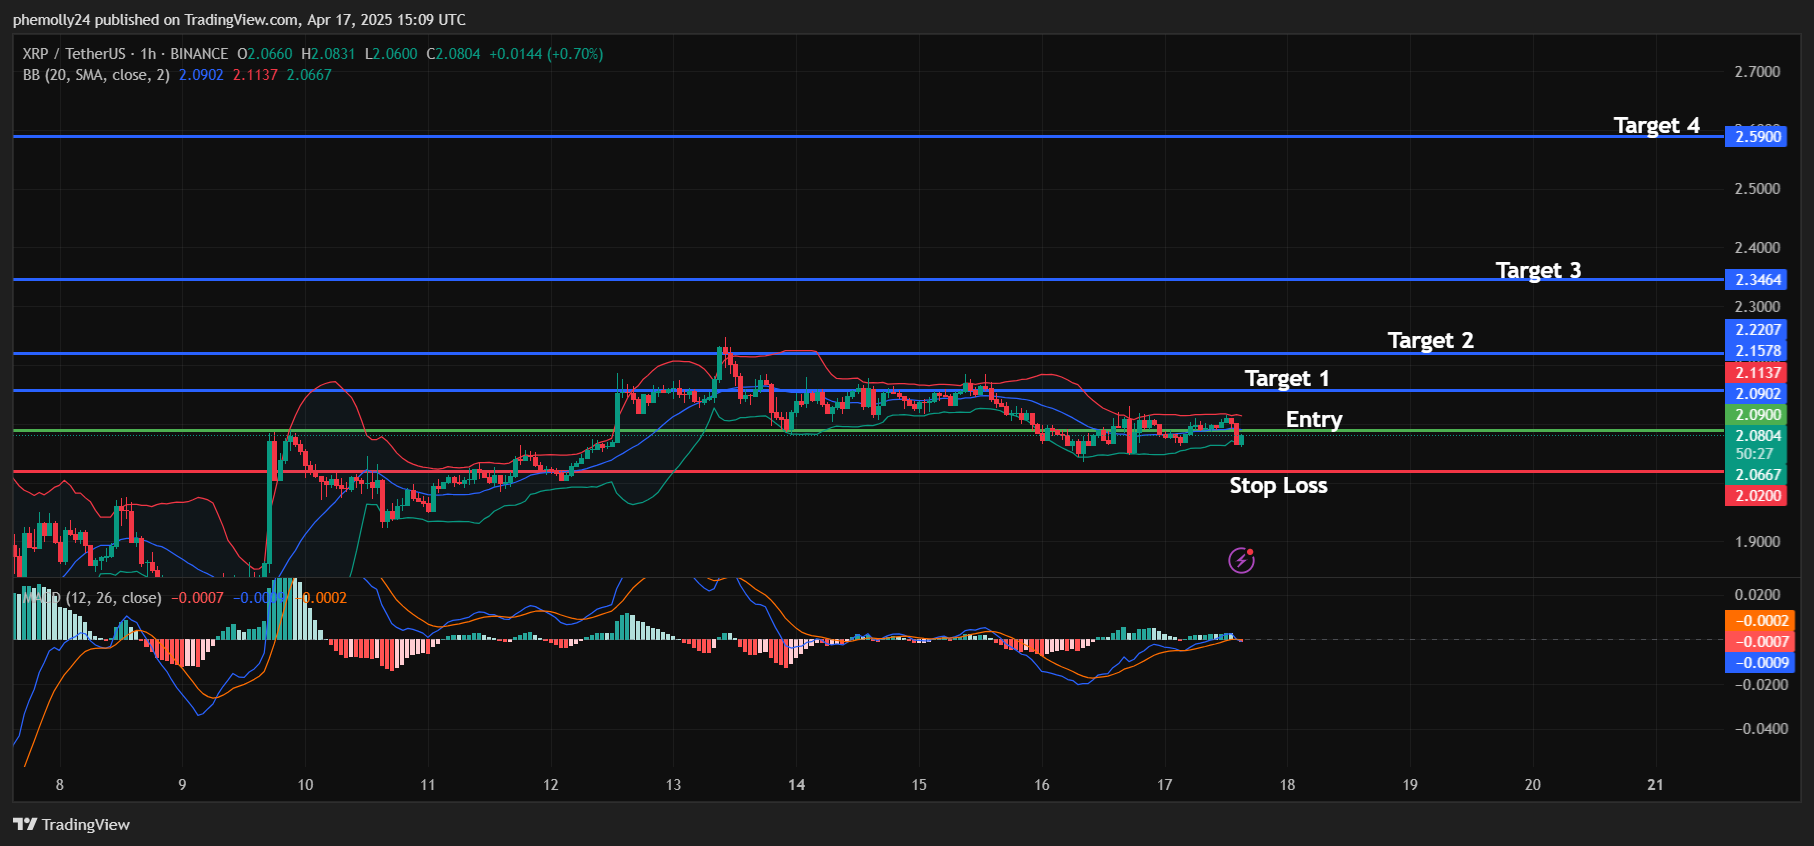1814x846 pixels.
Task: Click date 14 on the time axis
Action: click(796, 785)
